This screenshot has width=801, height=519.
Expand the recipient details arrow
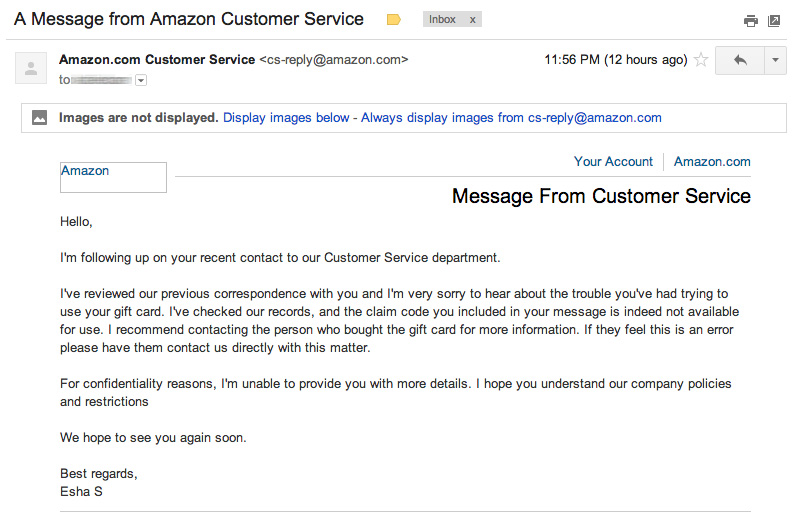[141, 80]
